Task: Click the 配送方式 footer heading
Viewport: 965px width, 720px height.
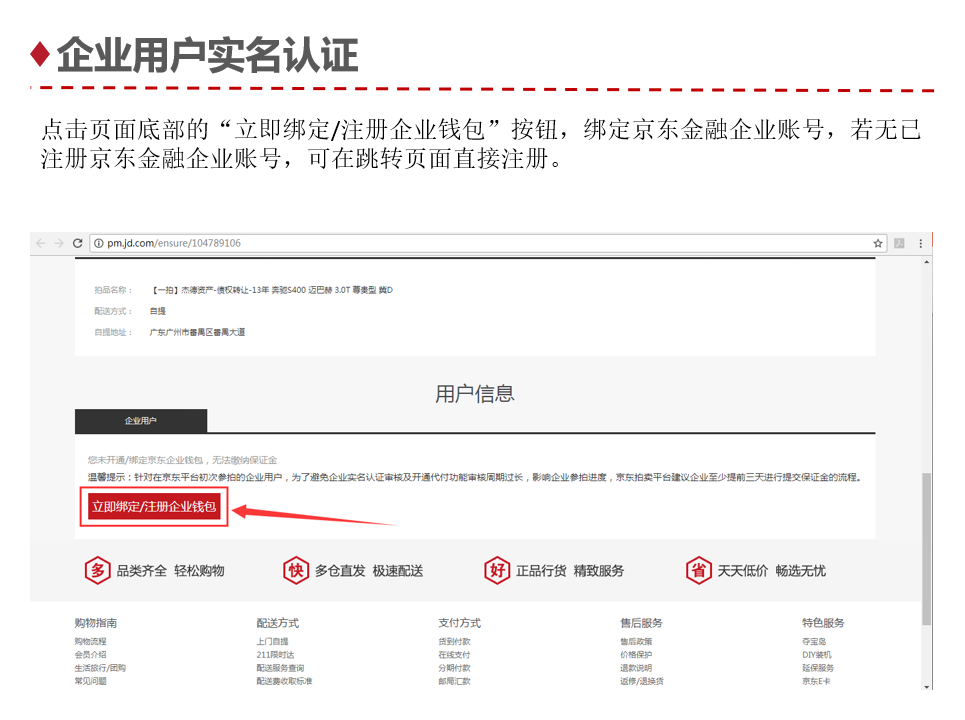Action: [x=278, y=623]
